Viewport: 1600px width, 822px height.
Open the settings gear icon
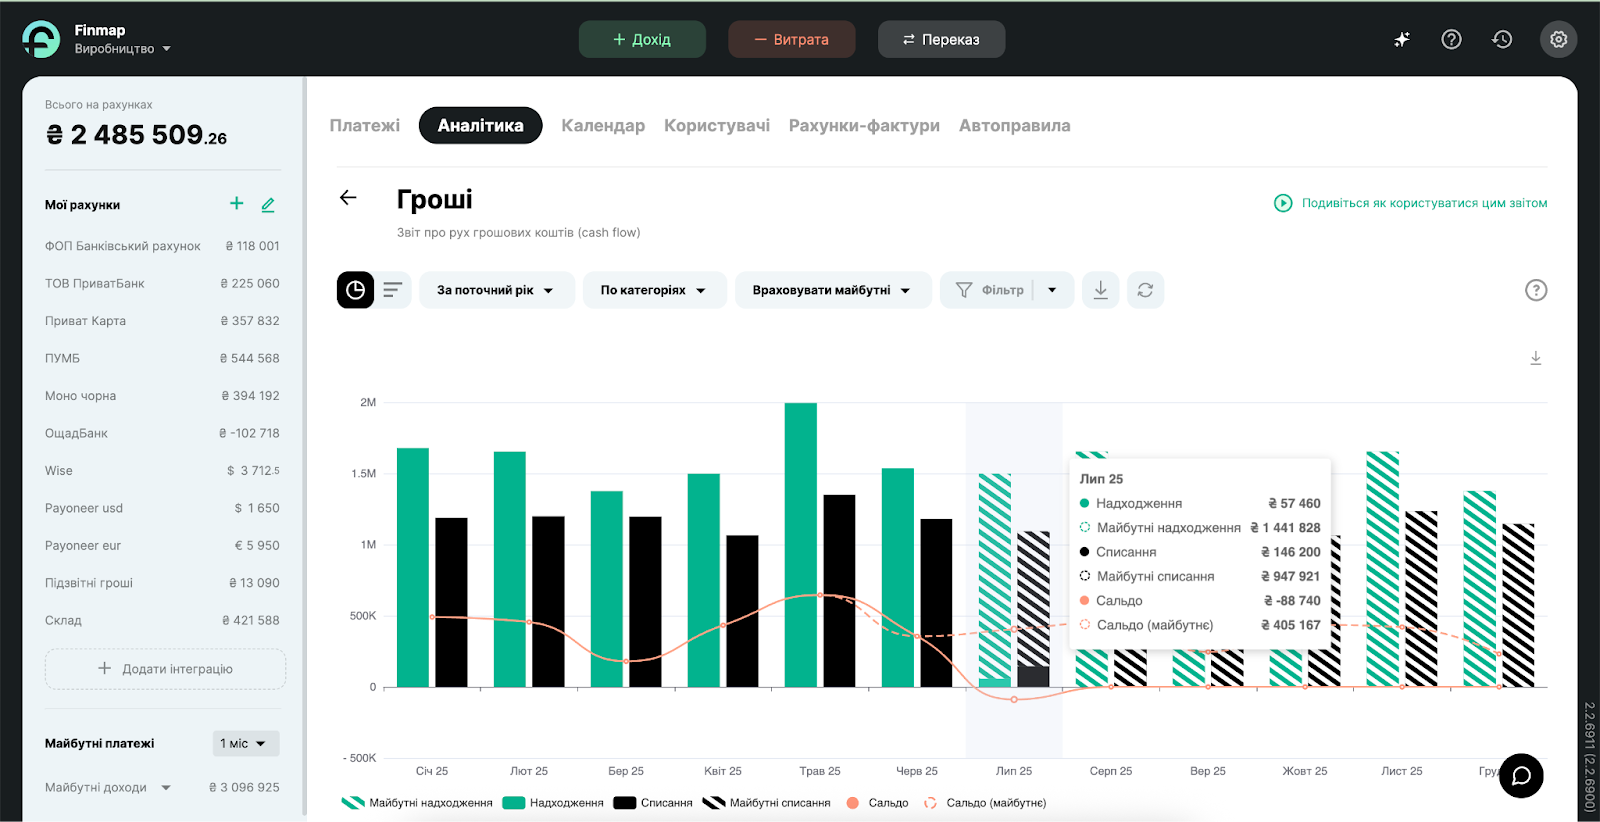[x=1558, y=39]
